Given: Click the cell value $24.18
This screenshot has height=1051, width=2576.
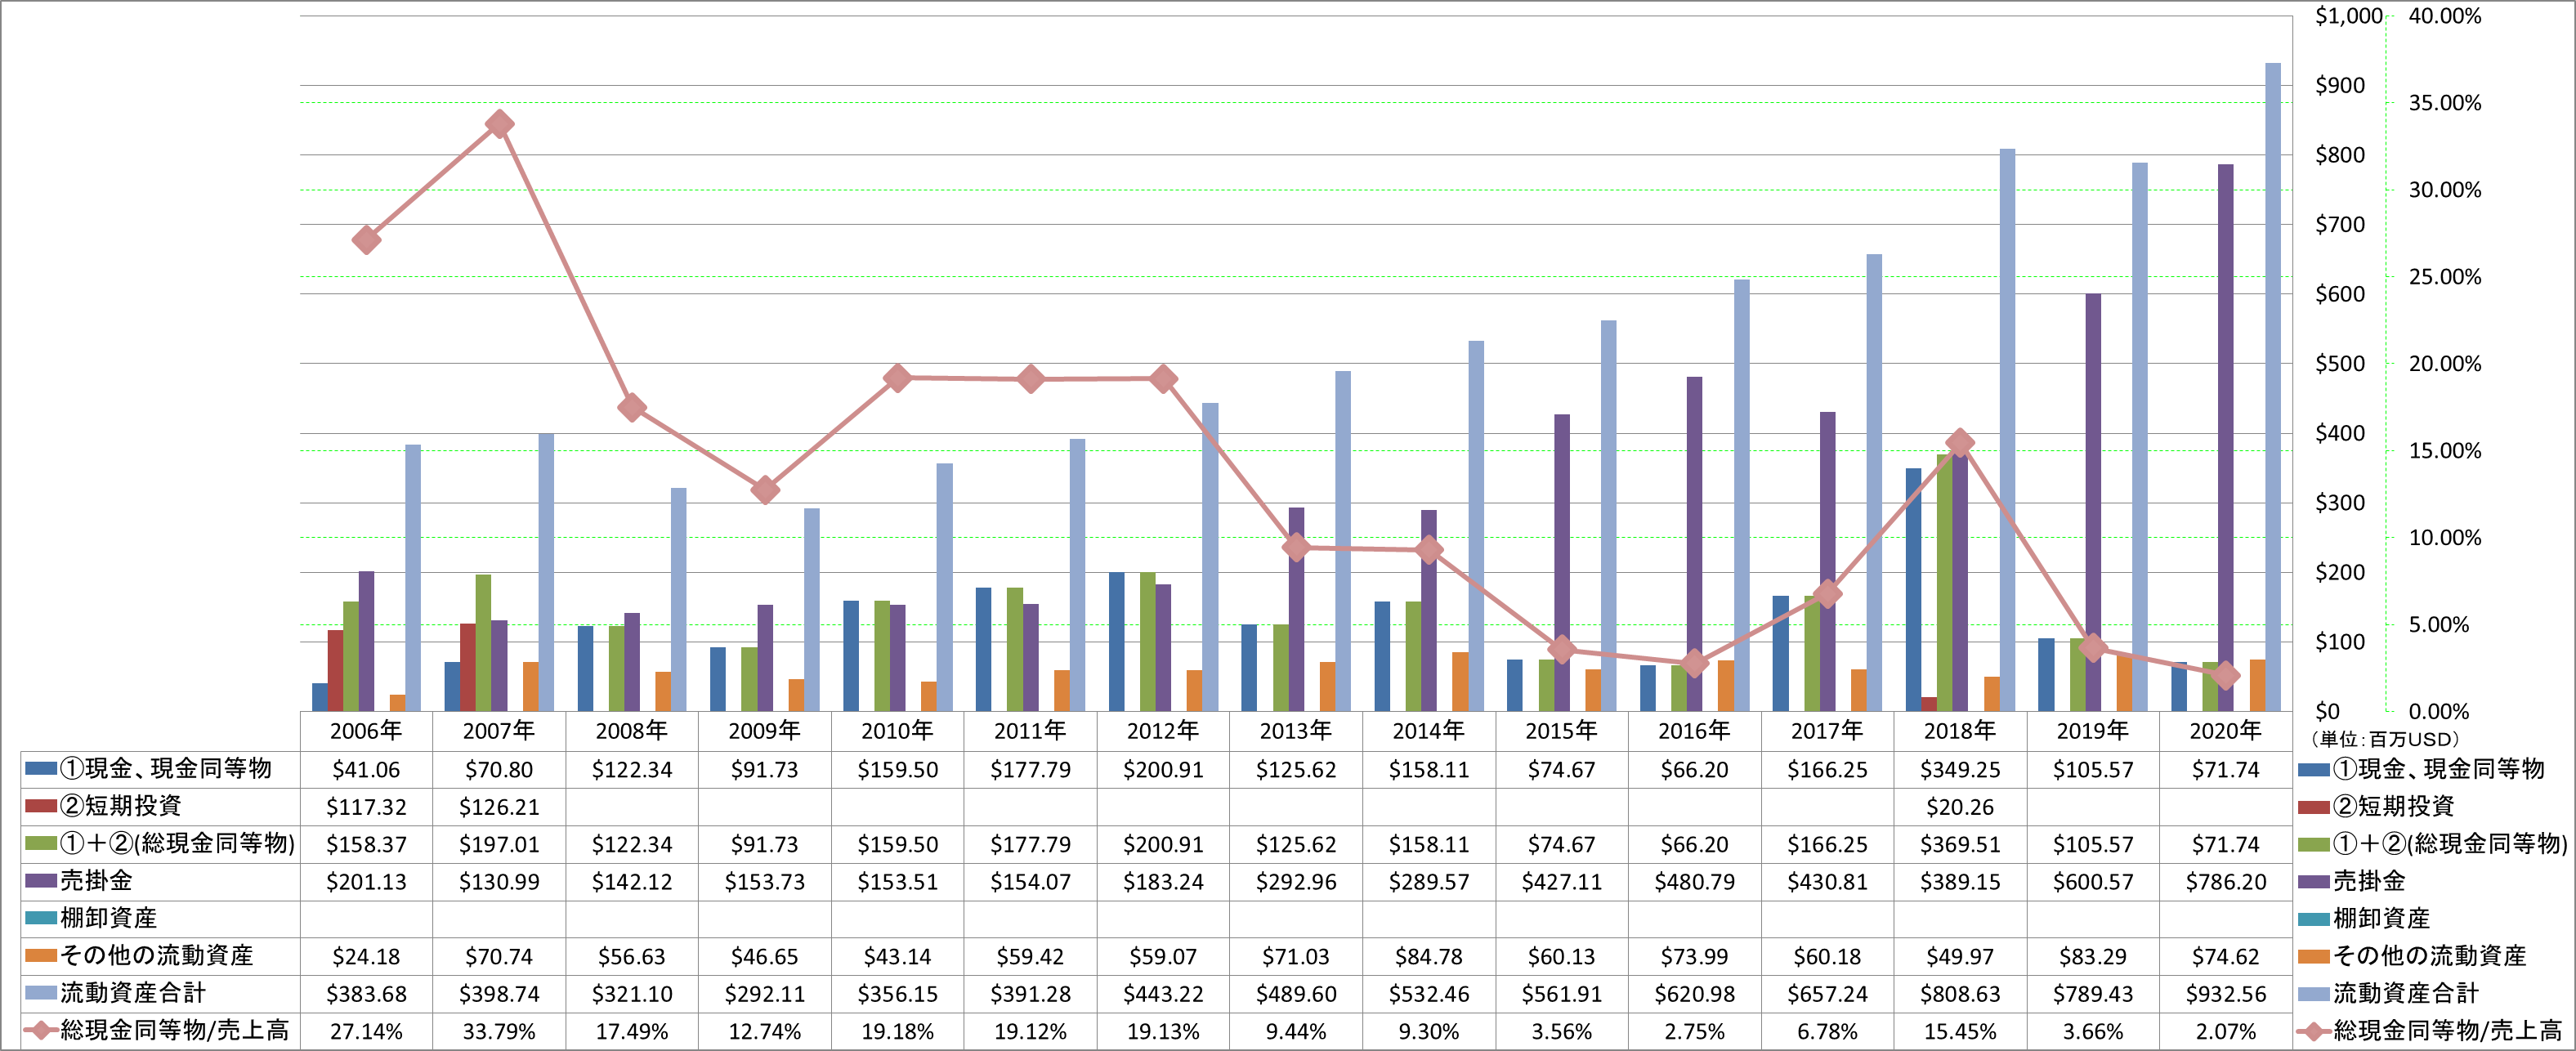Looking at the screenshot, I should click(x=366, y=957).
